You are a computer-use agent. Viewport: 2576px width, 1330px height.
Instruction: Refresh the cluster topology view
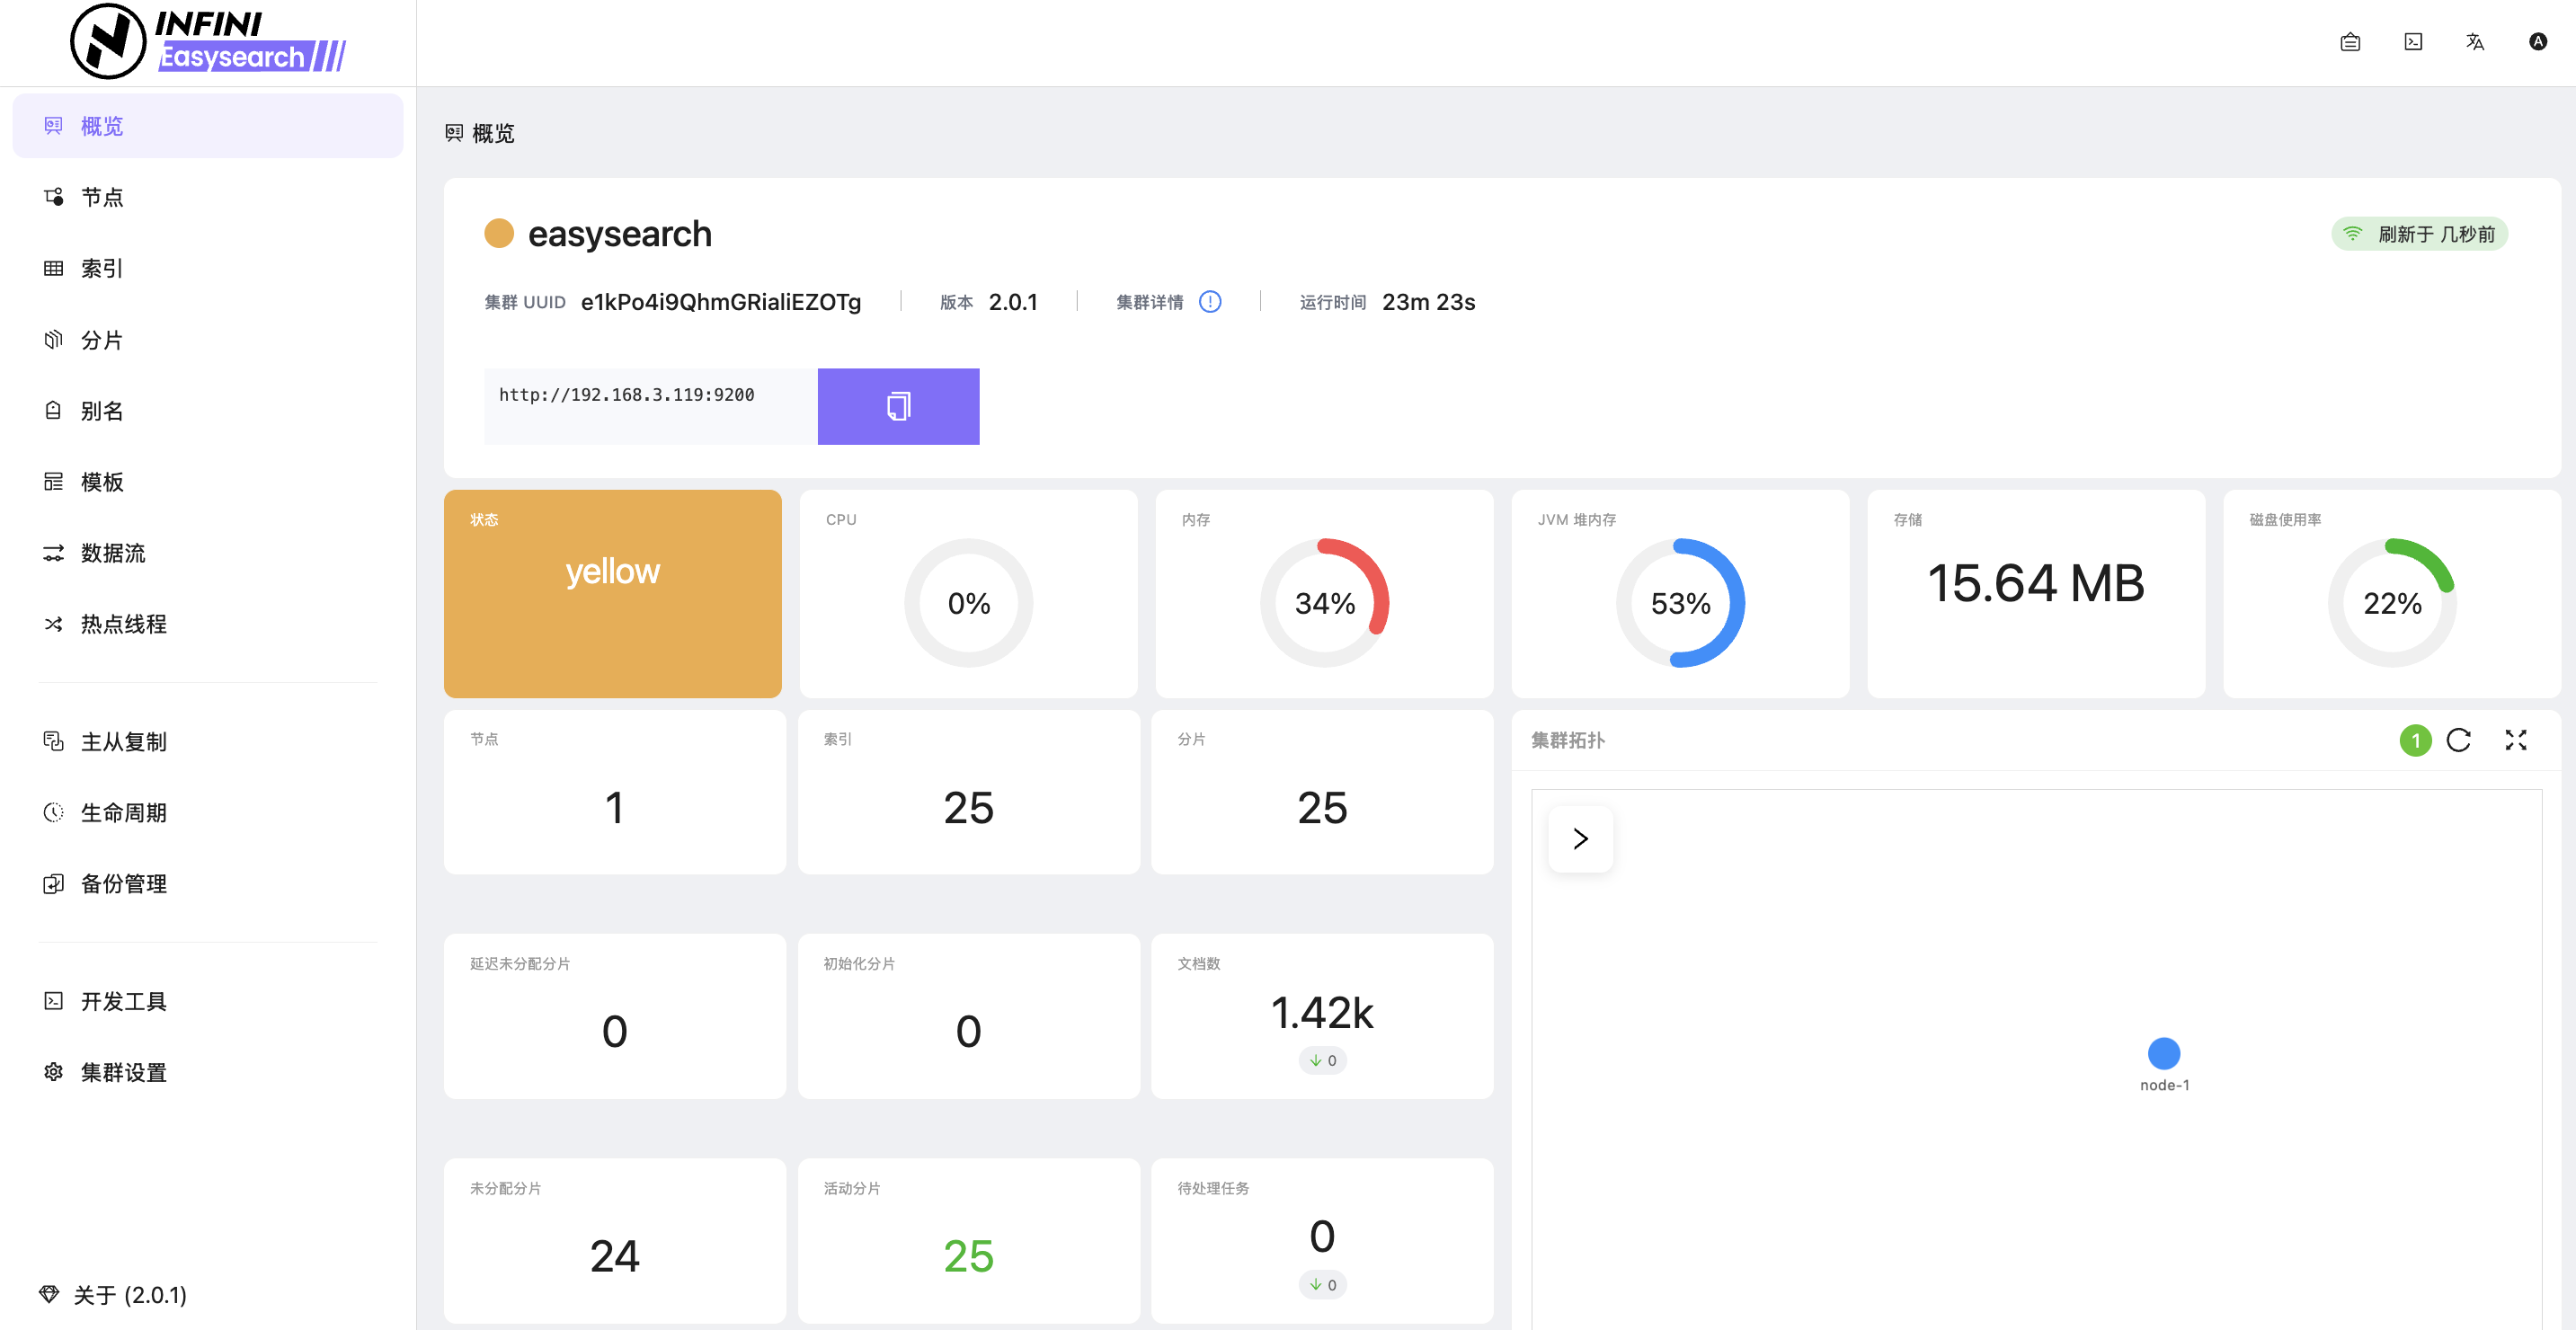point(2457,740)
